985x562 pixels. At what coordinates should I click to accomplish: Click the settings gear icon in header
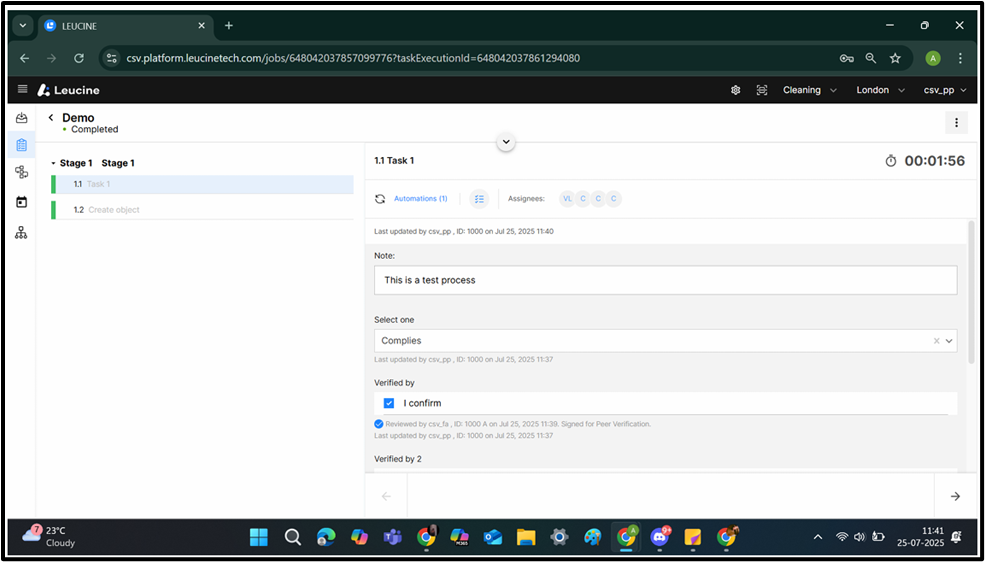735,90
